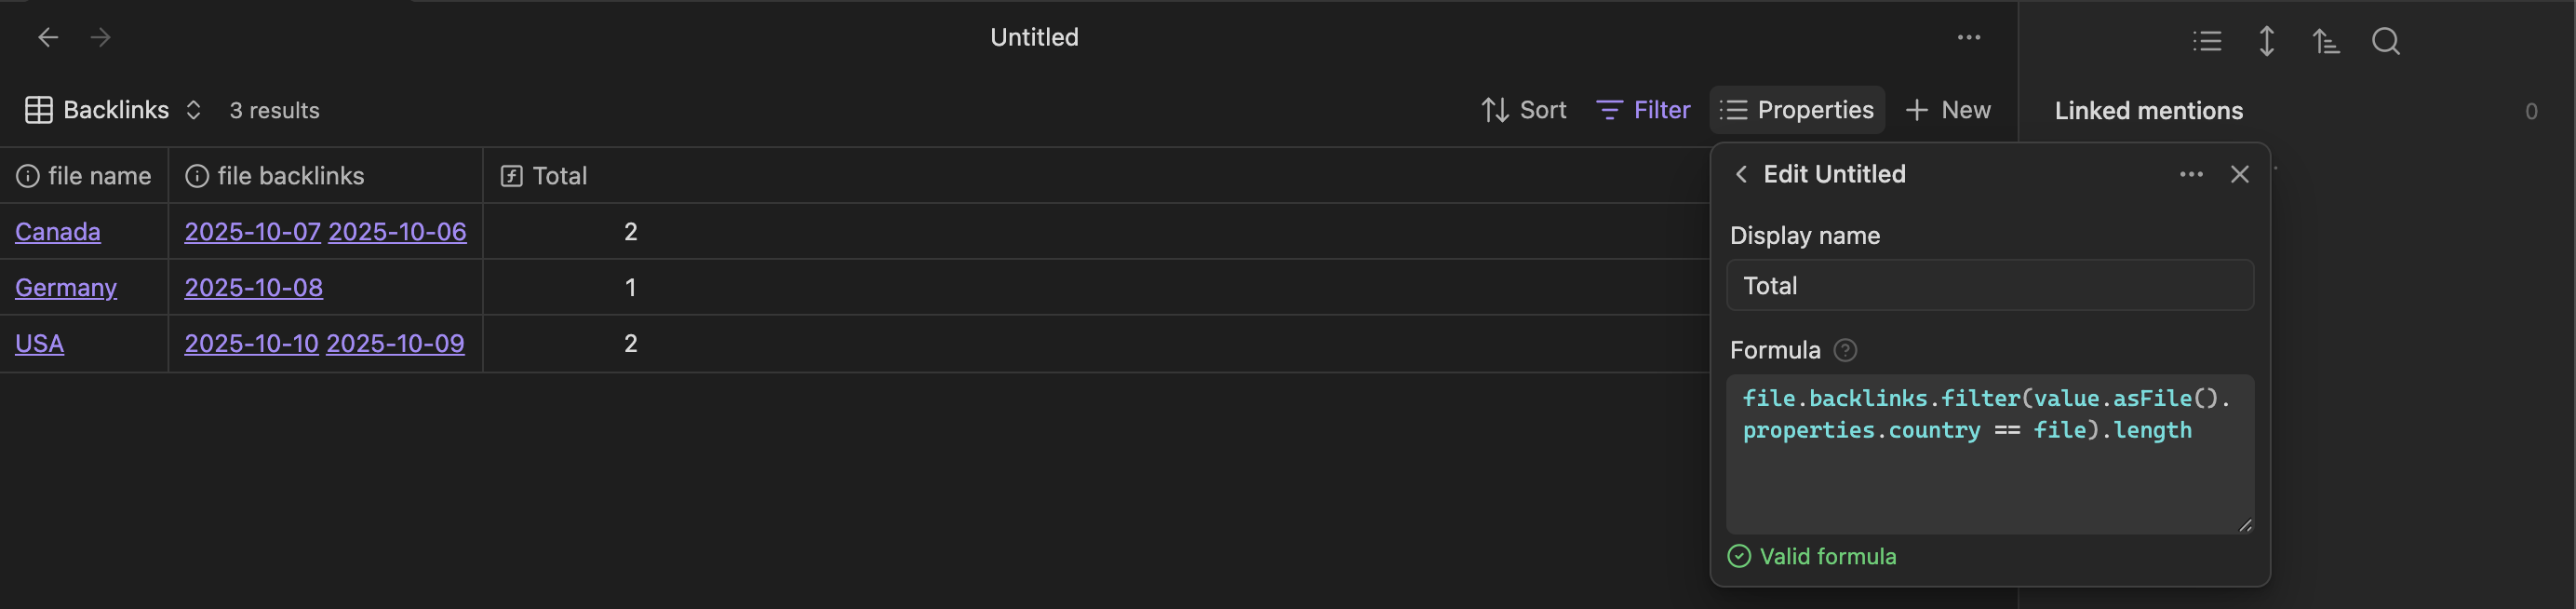Open formula help question mark icon
The height and width of the screenshot is (609, 2576).
1845,350
